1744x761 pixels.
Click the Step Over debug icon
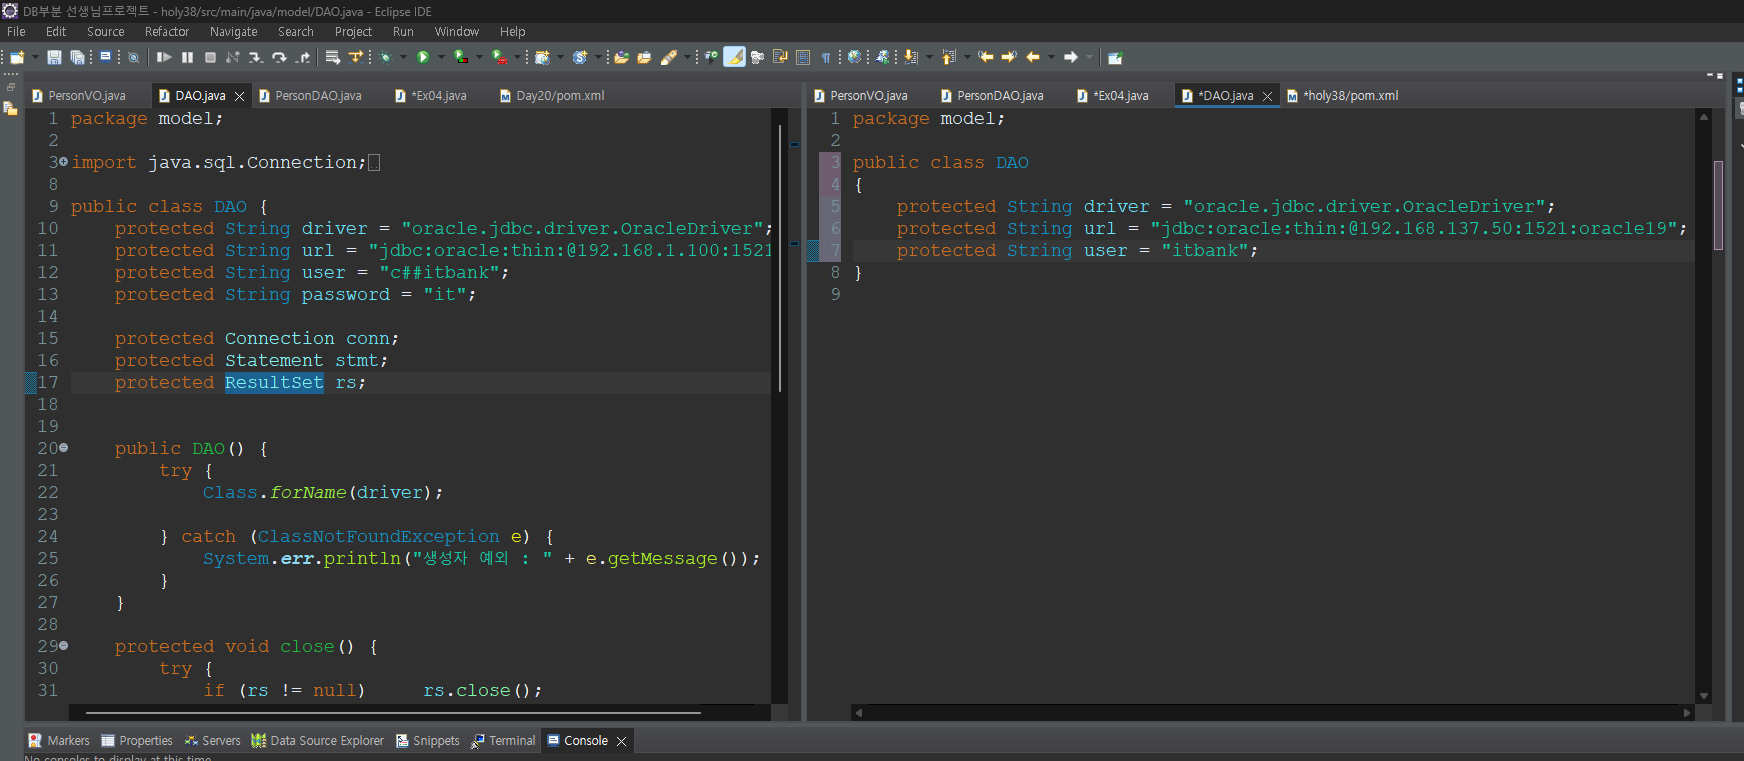(x=279, y=57)
